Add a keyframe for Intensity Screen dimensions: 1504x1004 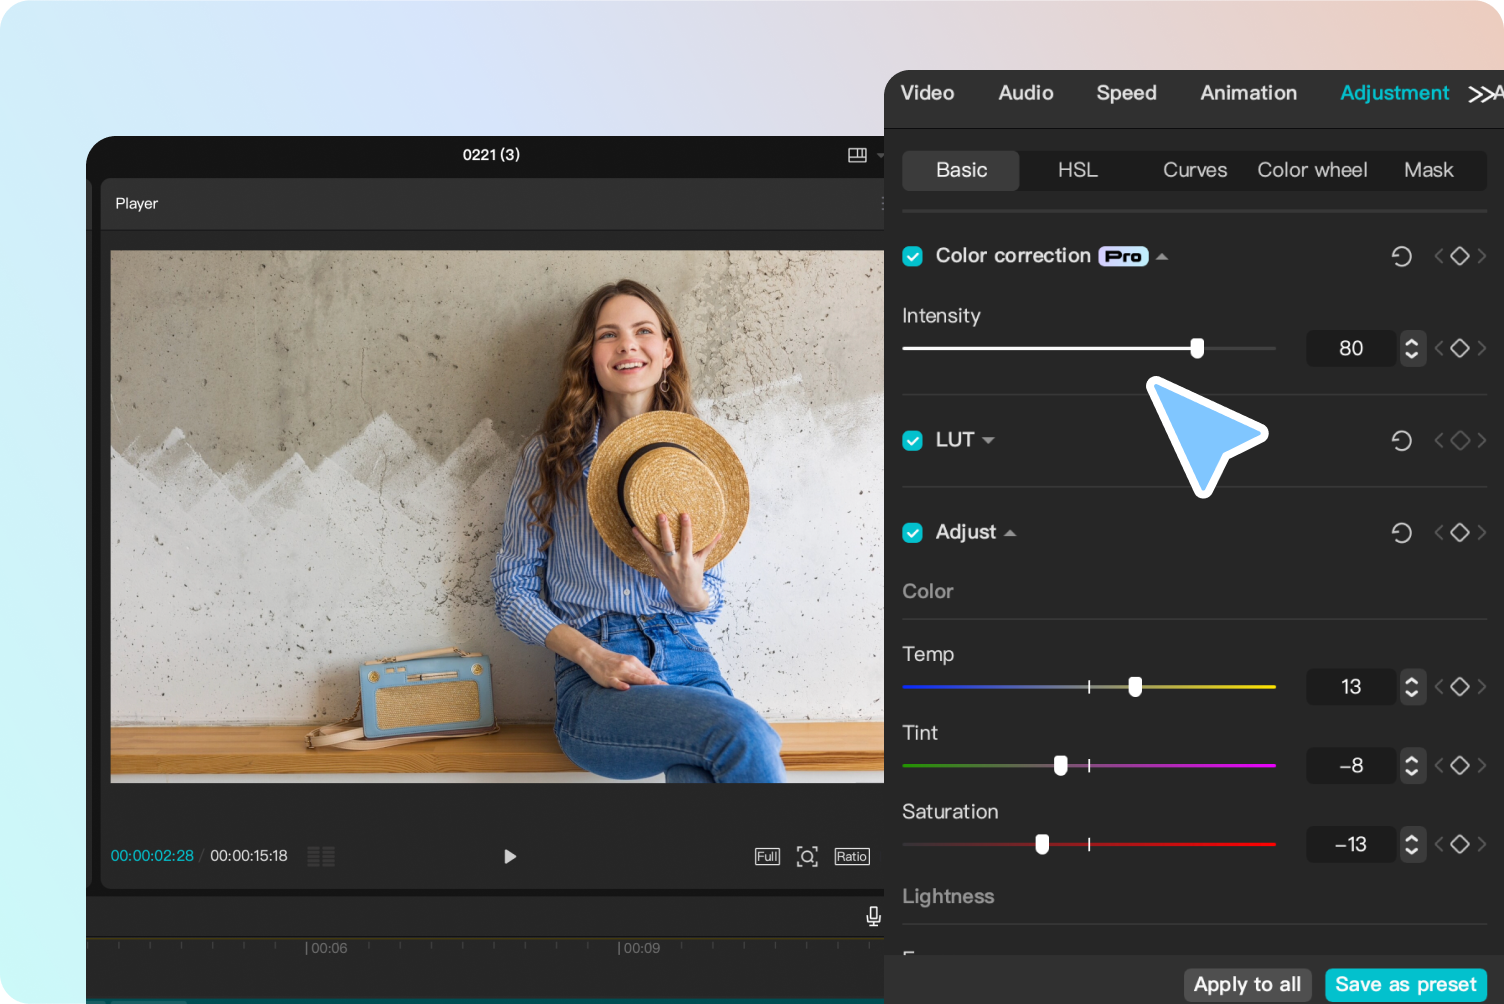tap(1459, 348)
